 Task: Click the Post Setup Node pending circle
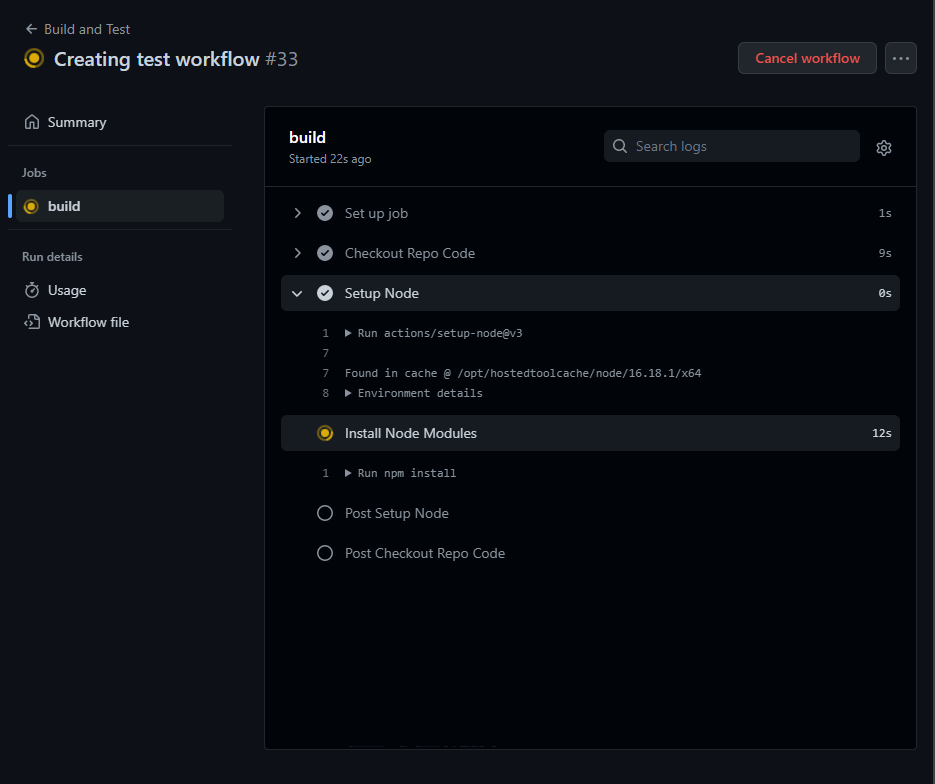click(325, 513)
